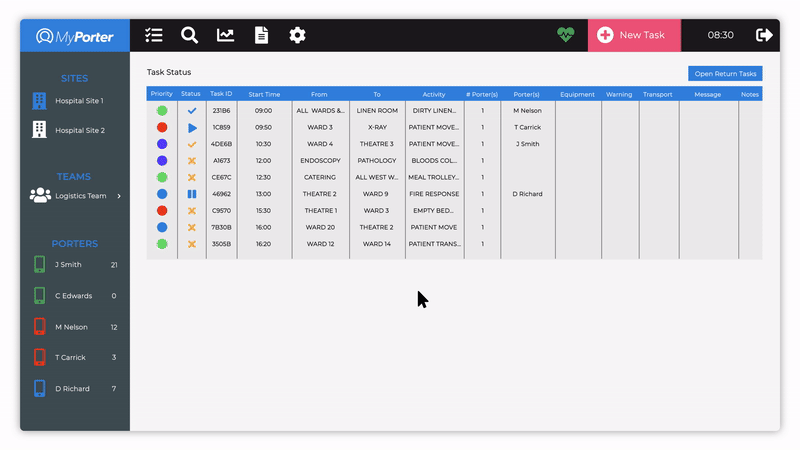Click the Task Status heading

pyautogui.click(x=169, y=72)
